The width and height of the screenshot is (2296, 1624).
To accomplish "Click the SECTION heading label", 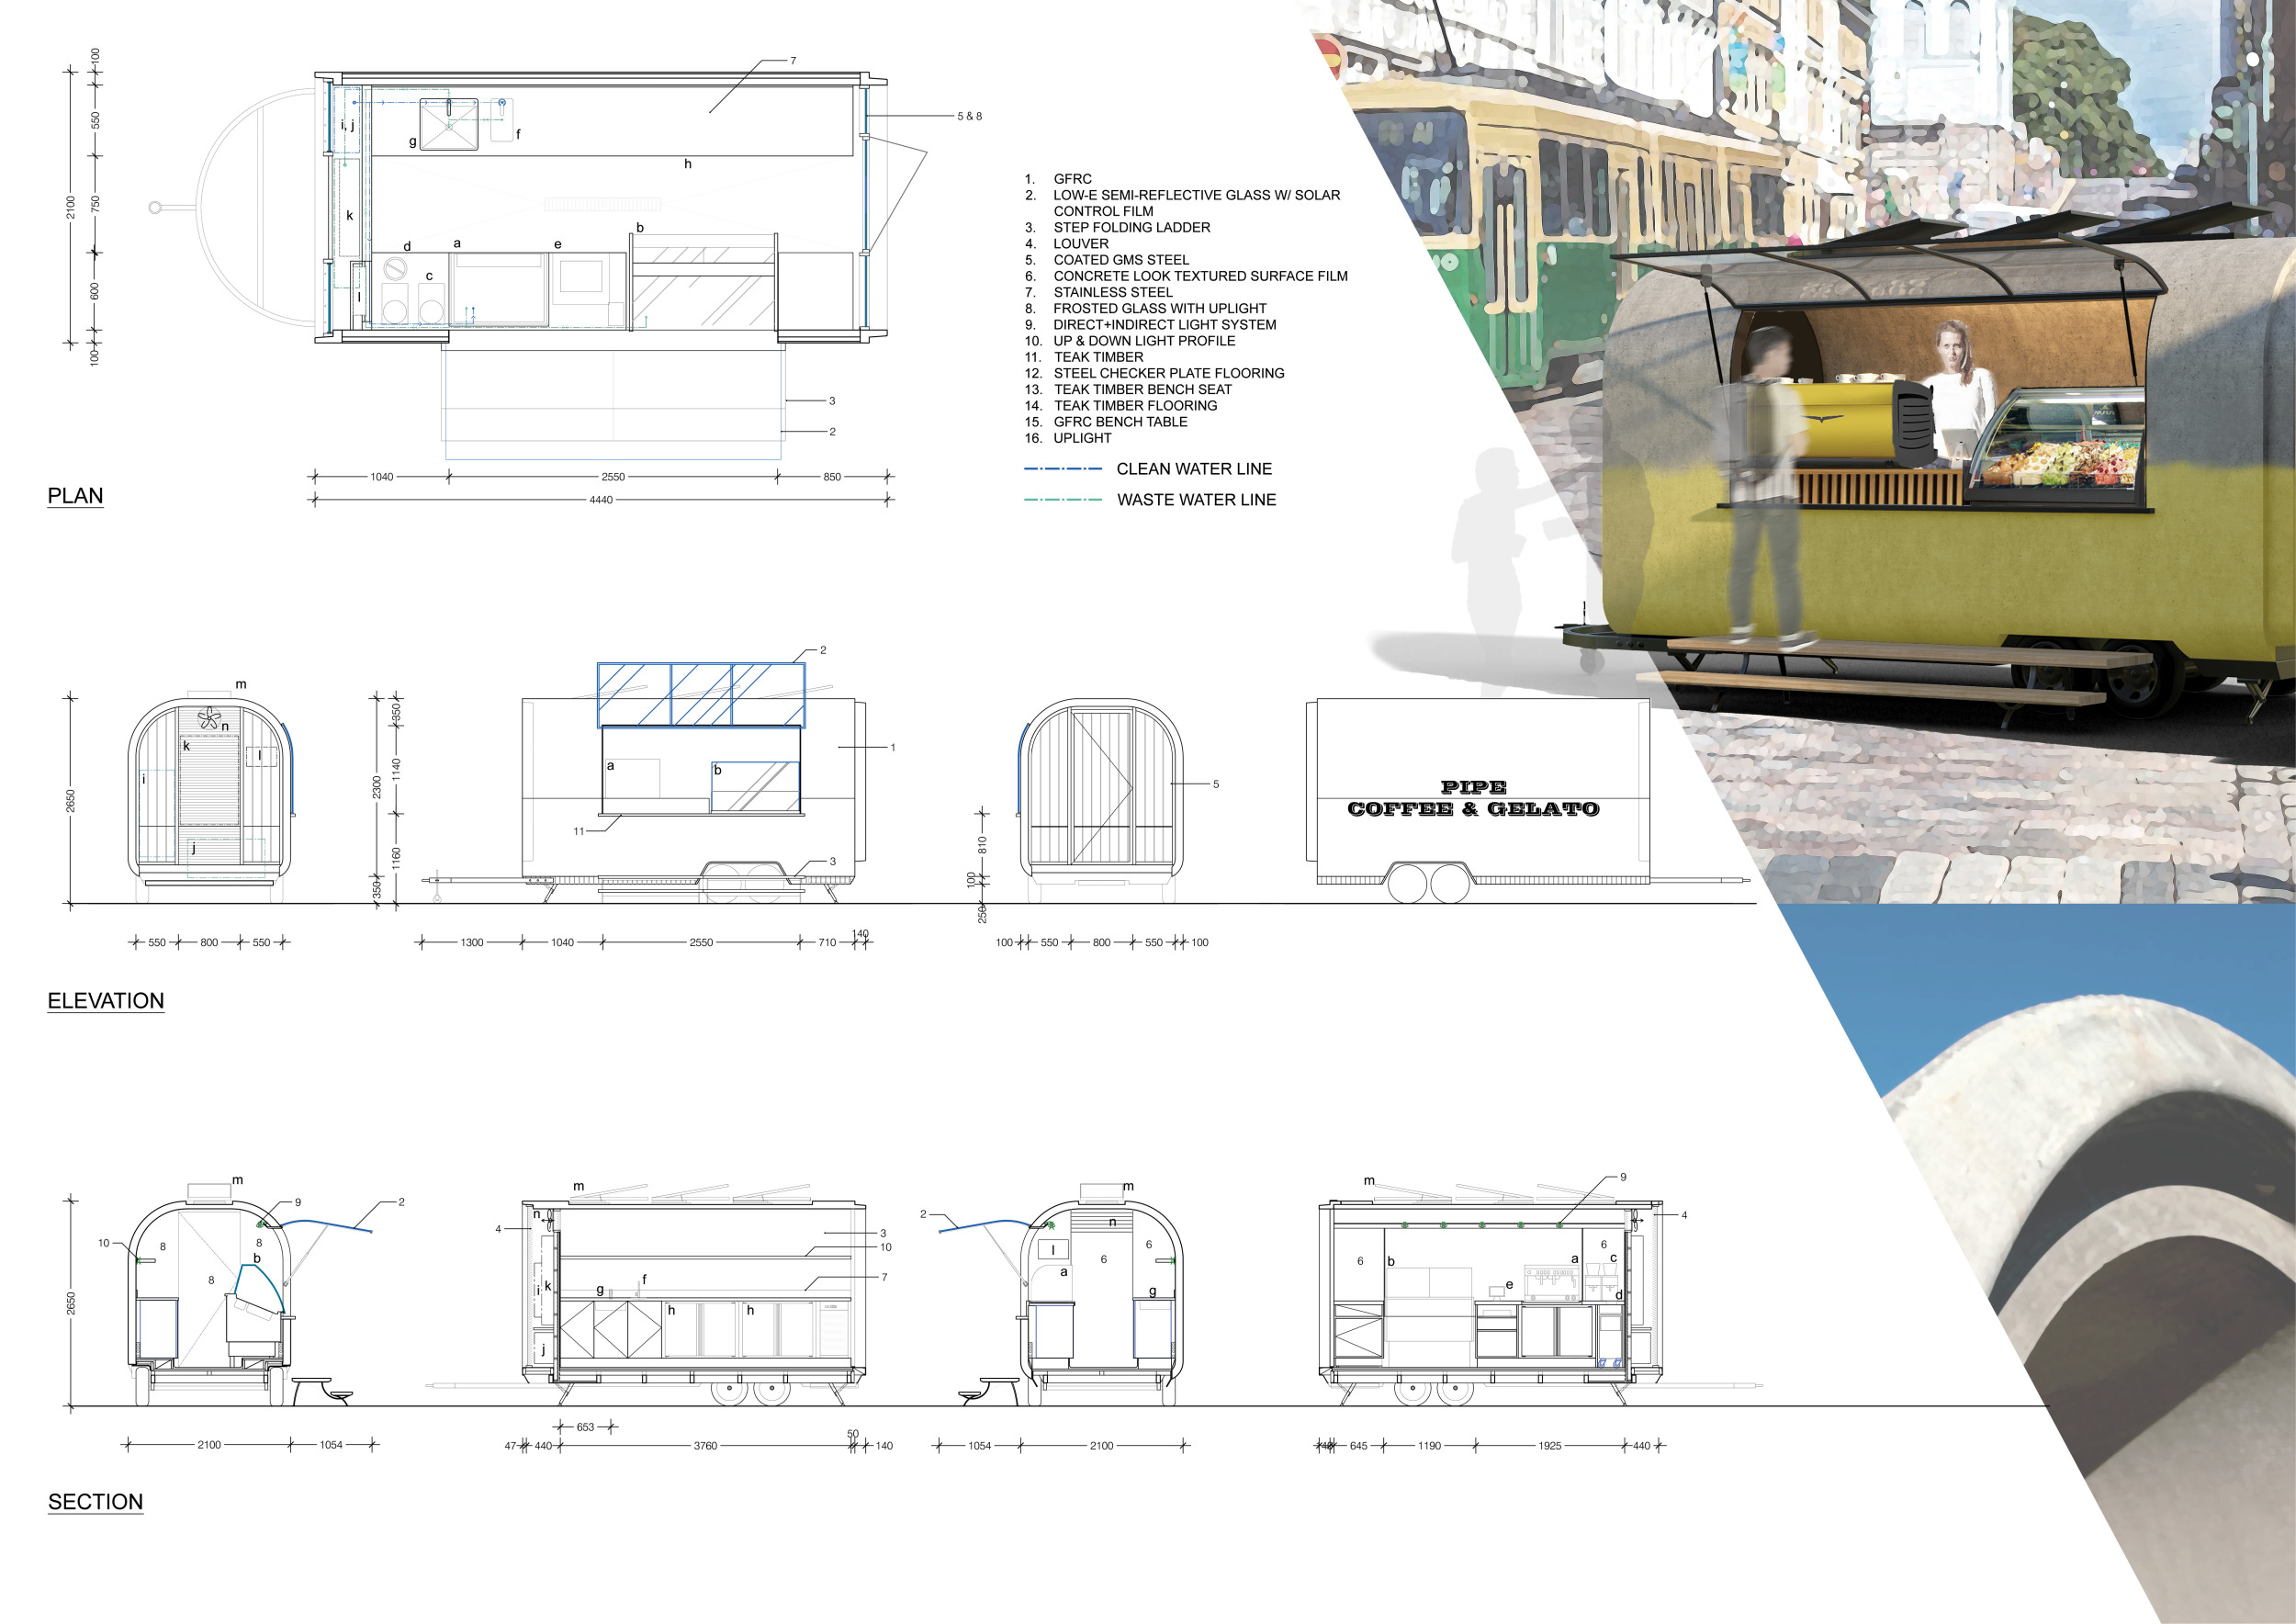I will pyautogui.click(x=95, y=1502).
